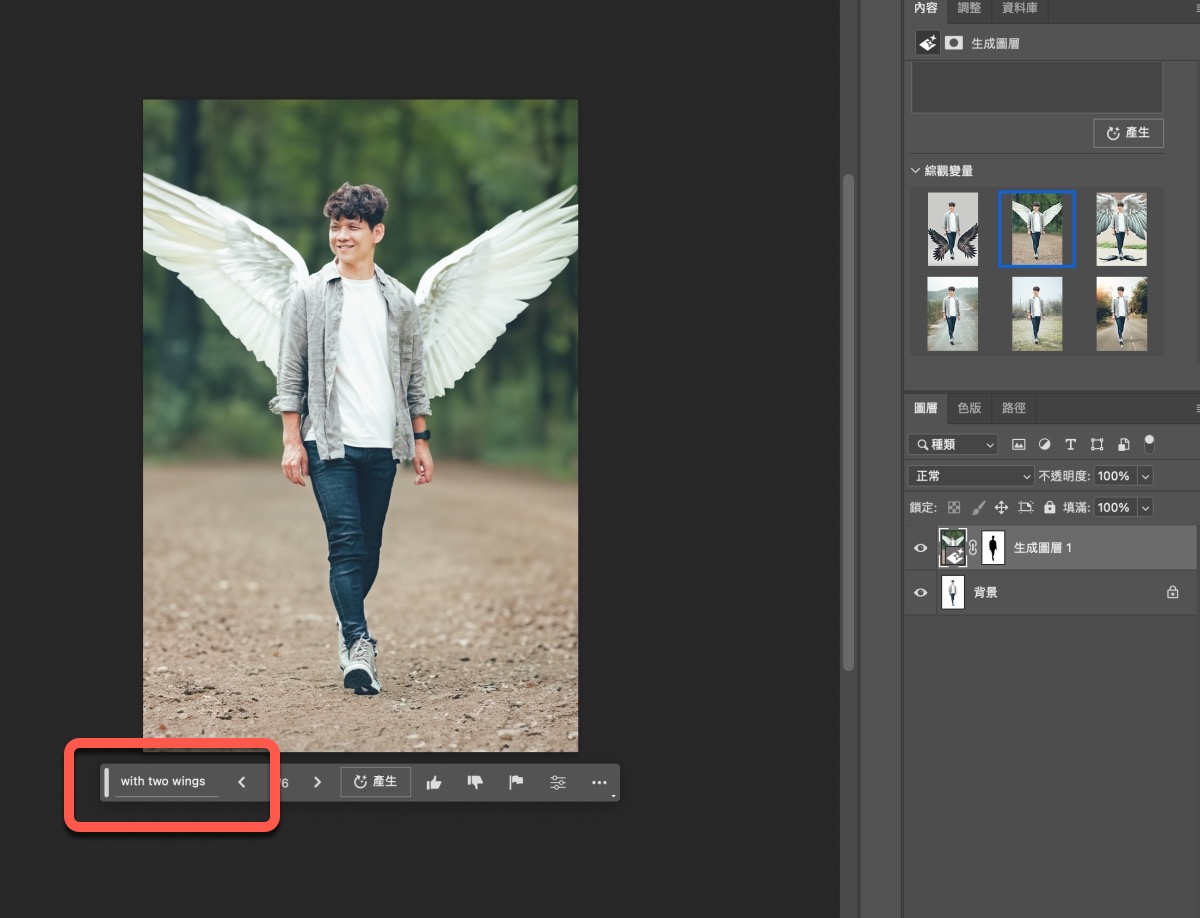Click the lock position move icon
The width and height of the screenshot is (1200, 918).
click(1001, 508)
